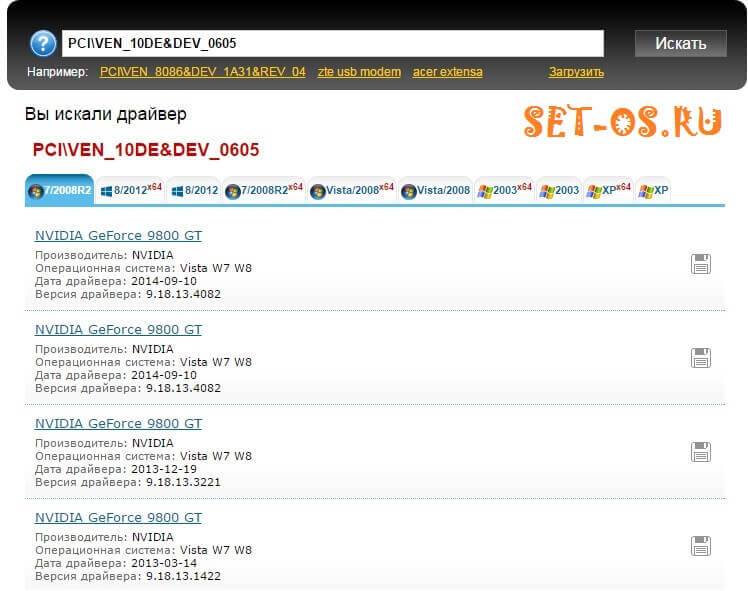Switch to the 7/2008R2 x64 tab
The width and height of the screenshot is (748, 591).
click(x=264, y=190)
